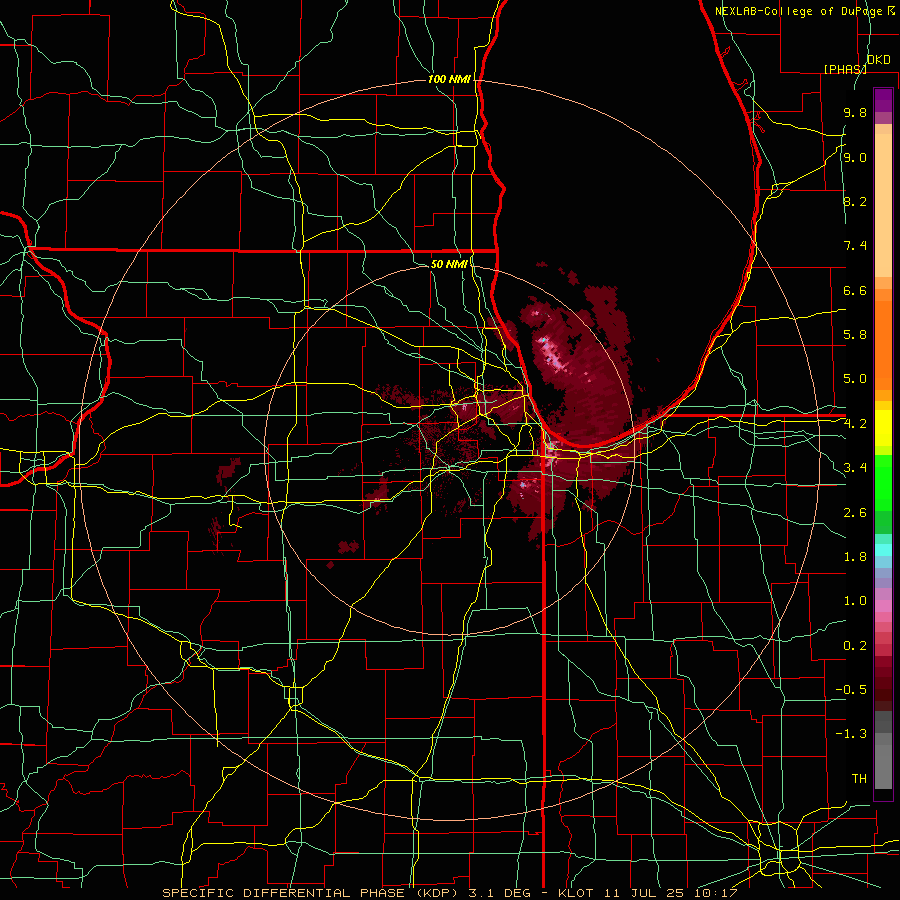Screen dimensions: 900x900
Task: Click the cyan segment of the color bar
Action: click(883, 550)
